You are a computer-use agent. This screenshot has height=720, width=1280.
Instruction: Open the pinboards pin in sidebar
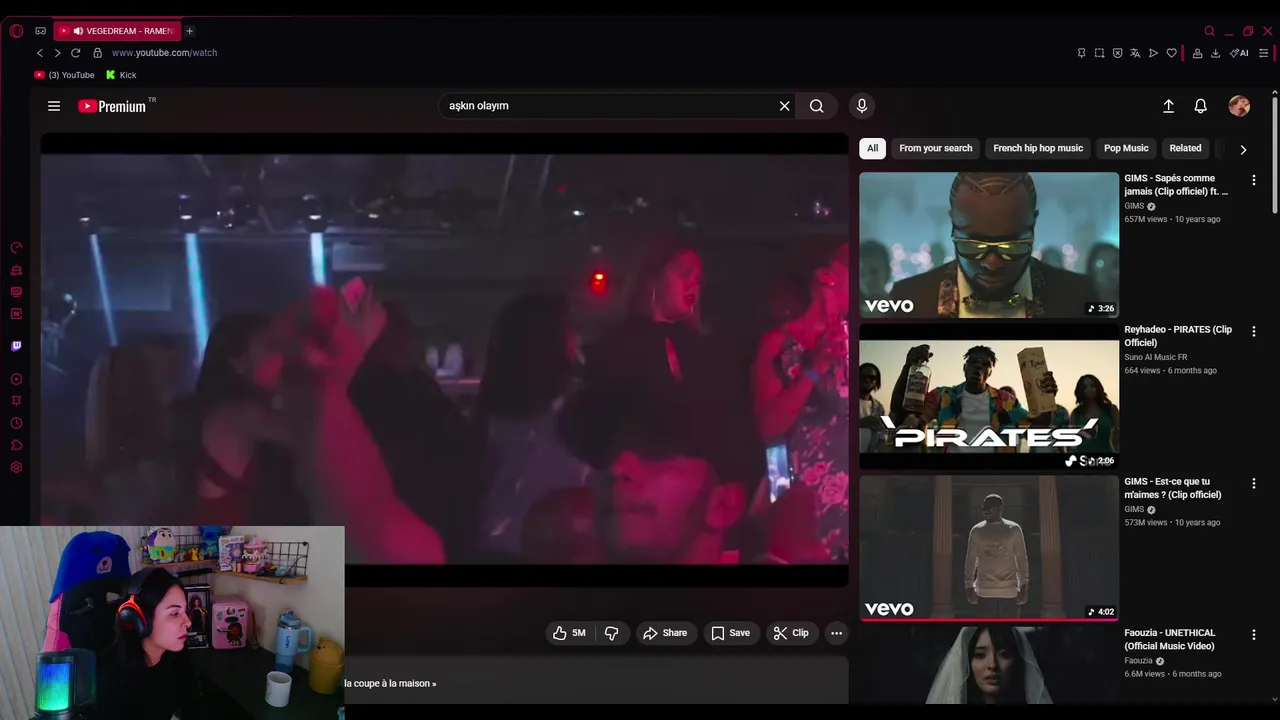(x=16, y=400)
